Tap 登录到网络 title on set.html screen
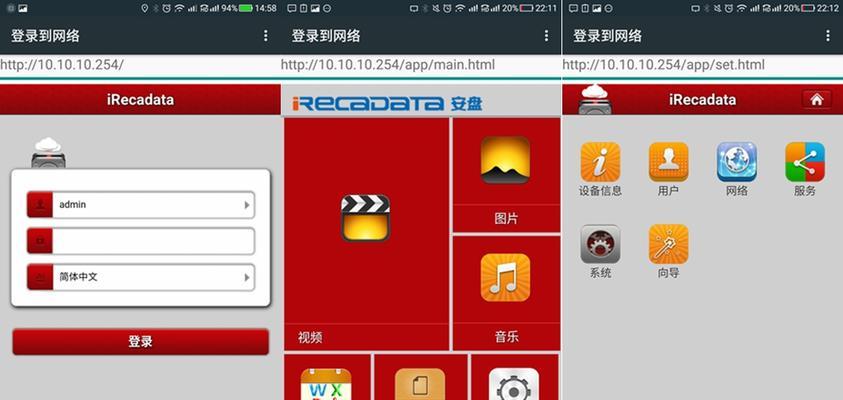This screenshot has width=843, height=400. pyautogui.click(x=607, y=36)
